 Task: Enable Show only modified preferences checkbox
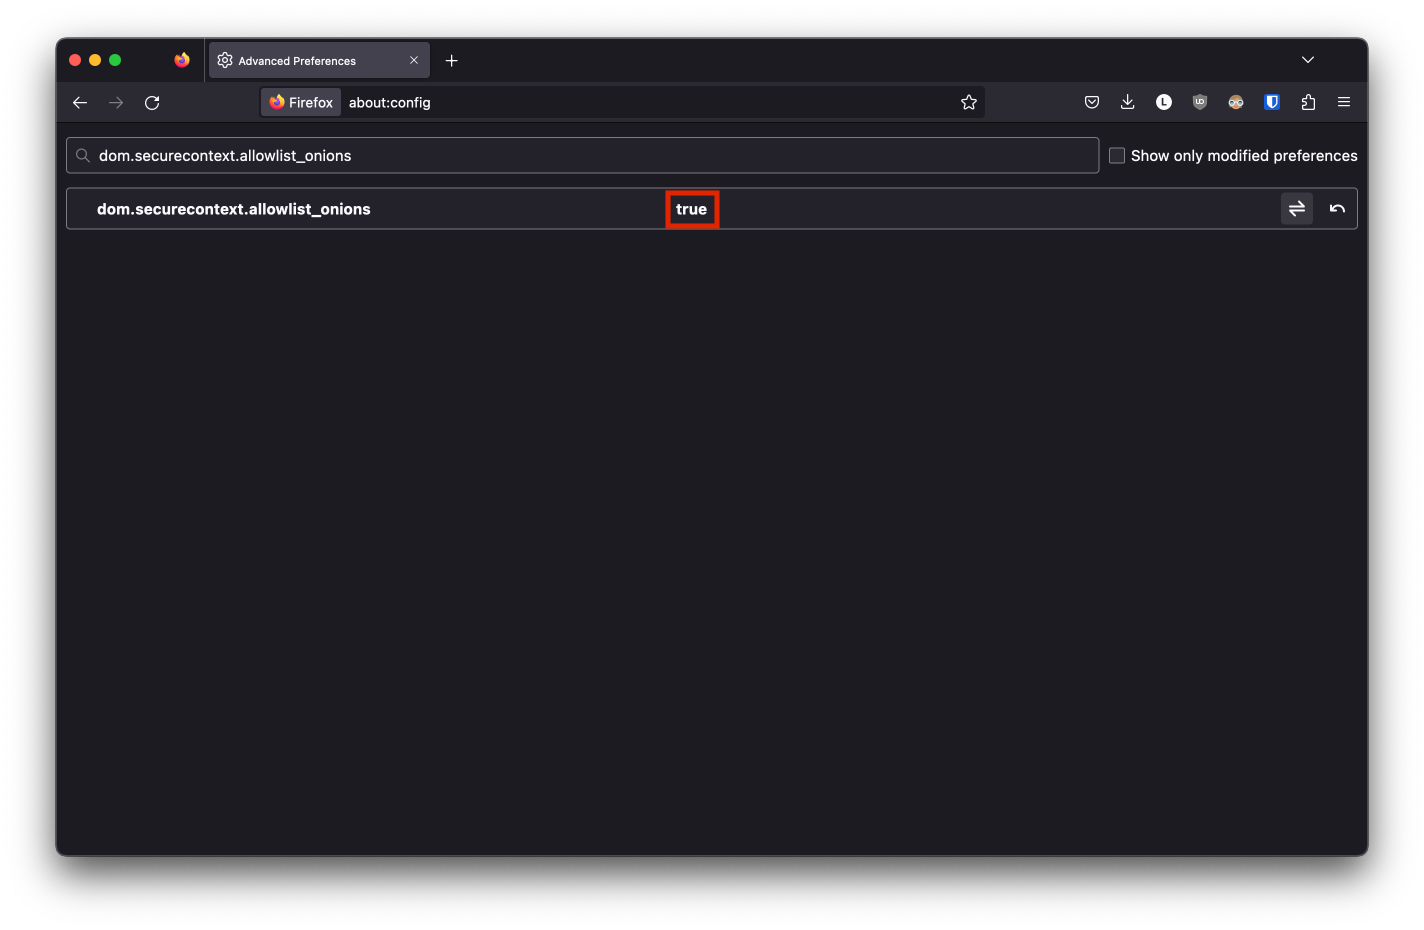click(1117, 156)
